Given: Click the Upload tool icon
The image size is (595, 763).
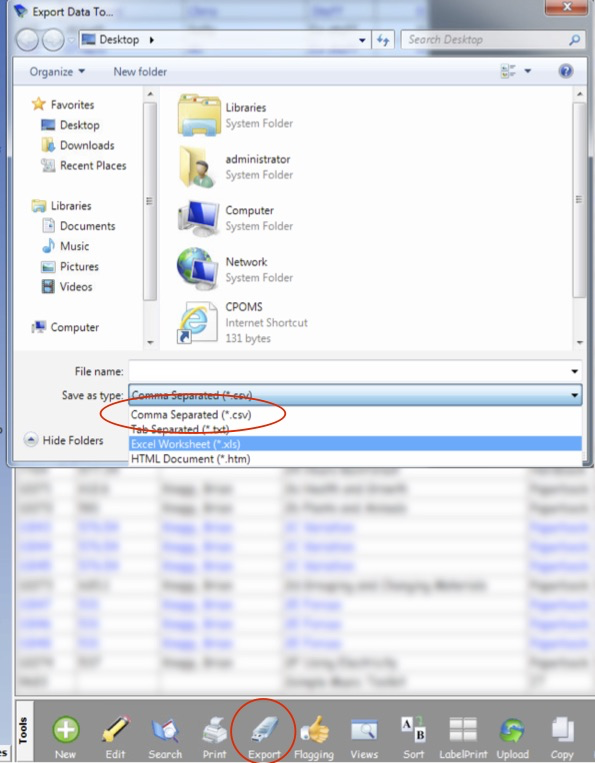Looking at the screenshot, I should tap(512, 730).
